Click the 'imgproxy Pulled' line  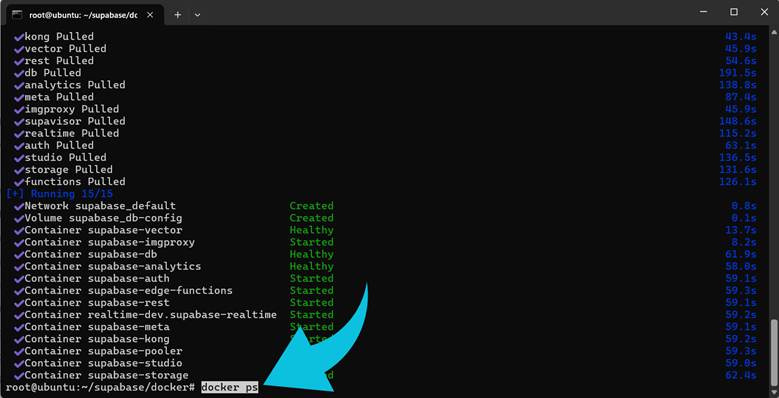pyautogui.click(x=72, y=109)
